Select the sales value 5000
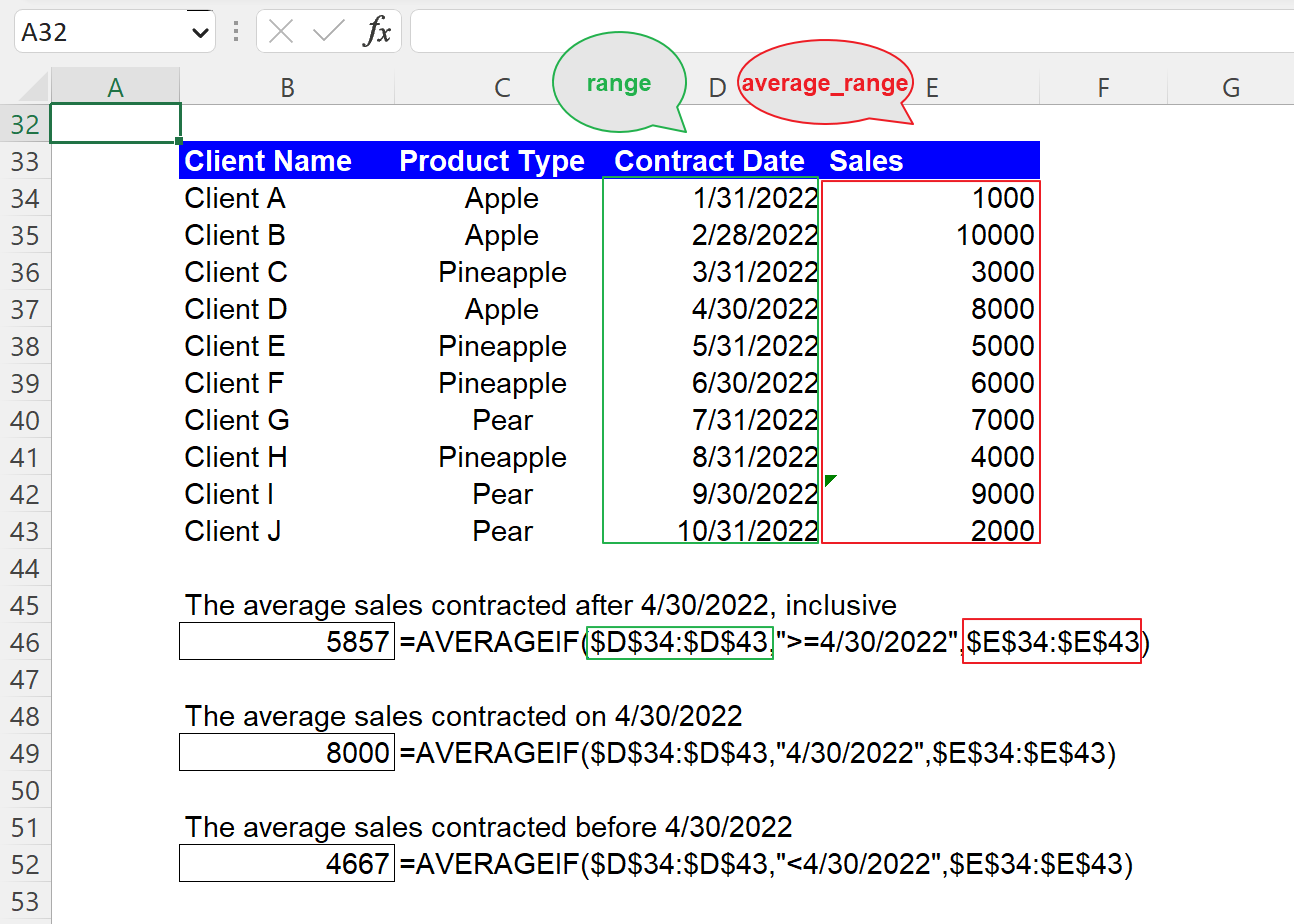The image size is (1294, 924). coord(931,346)
